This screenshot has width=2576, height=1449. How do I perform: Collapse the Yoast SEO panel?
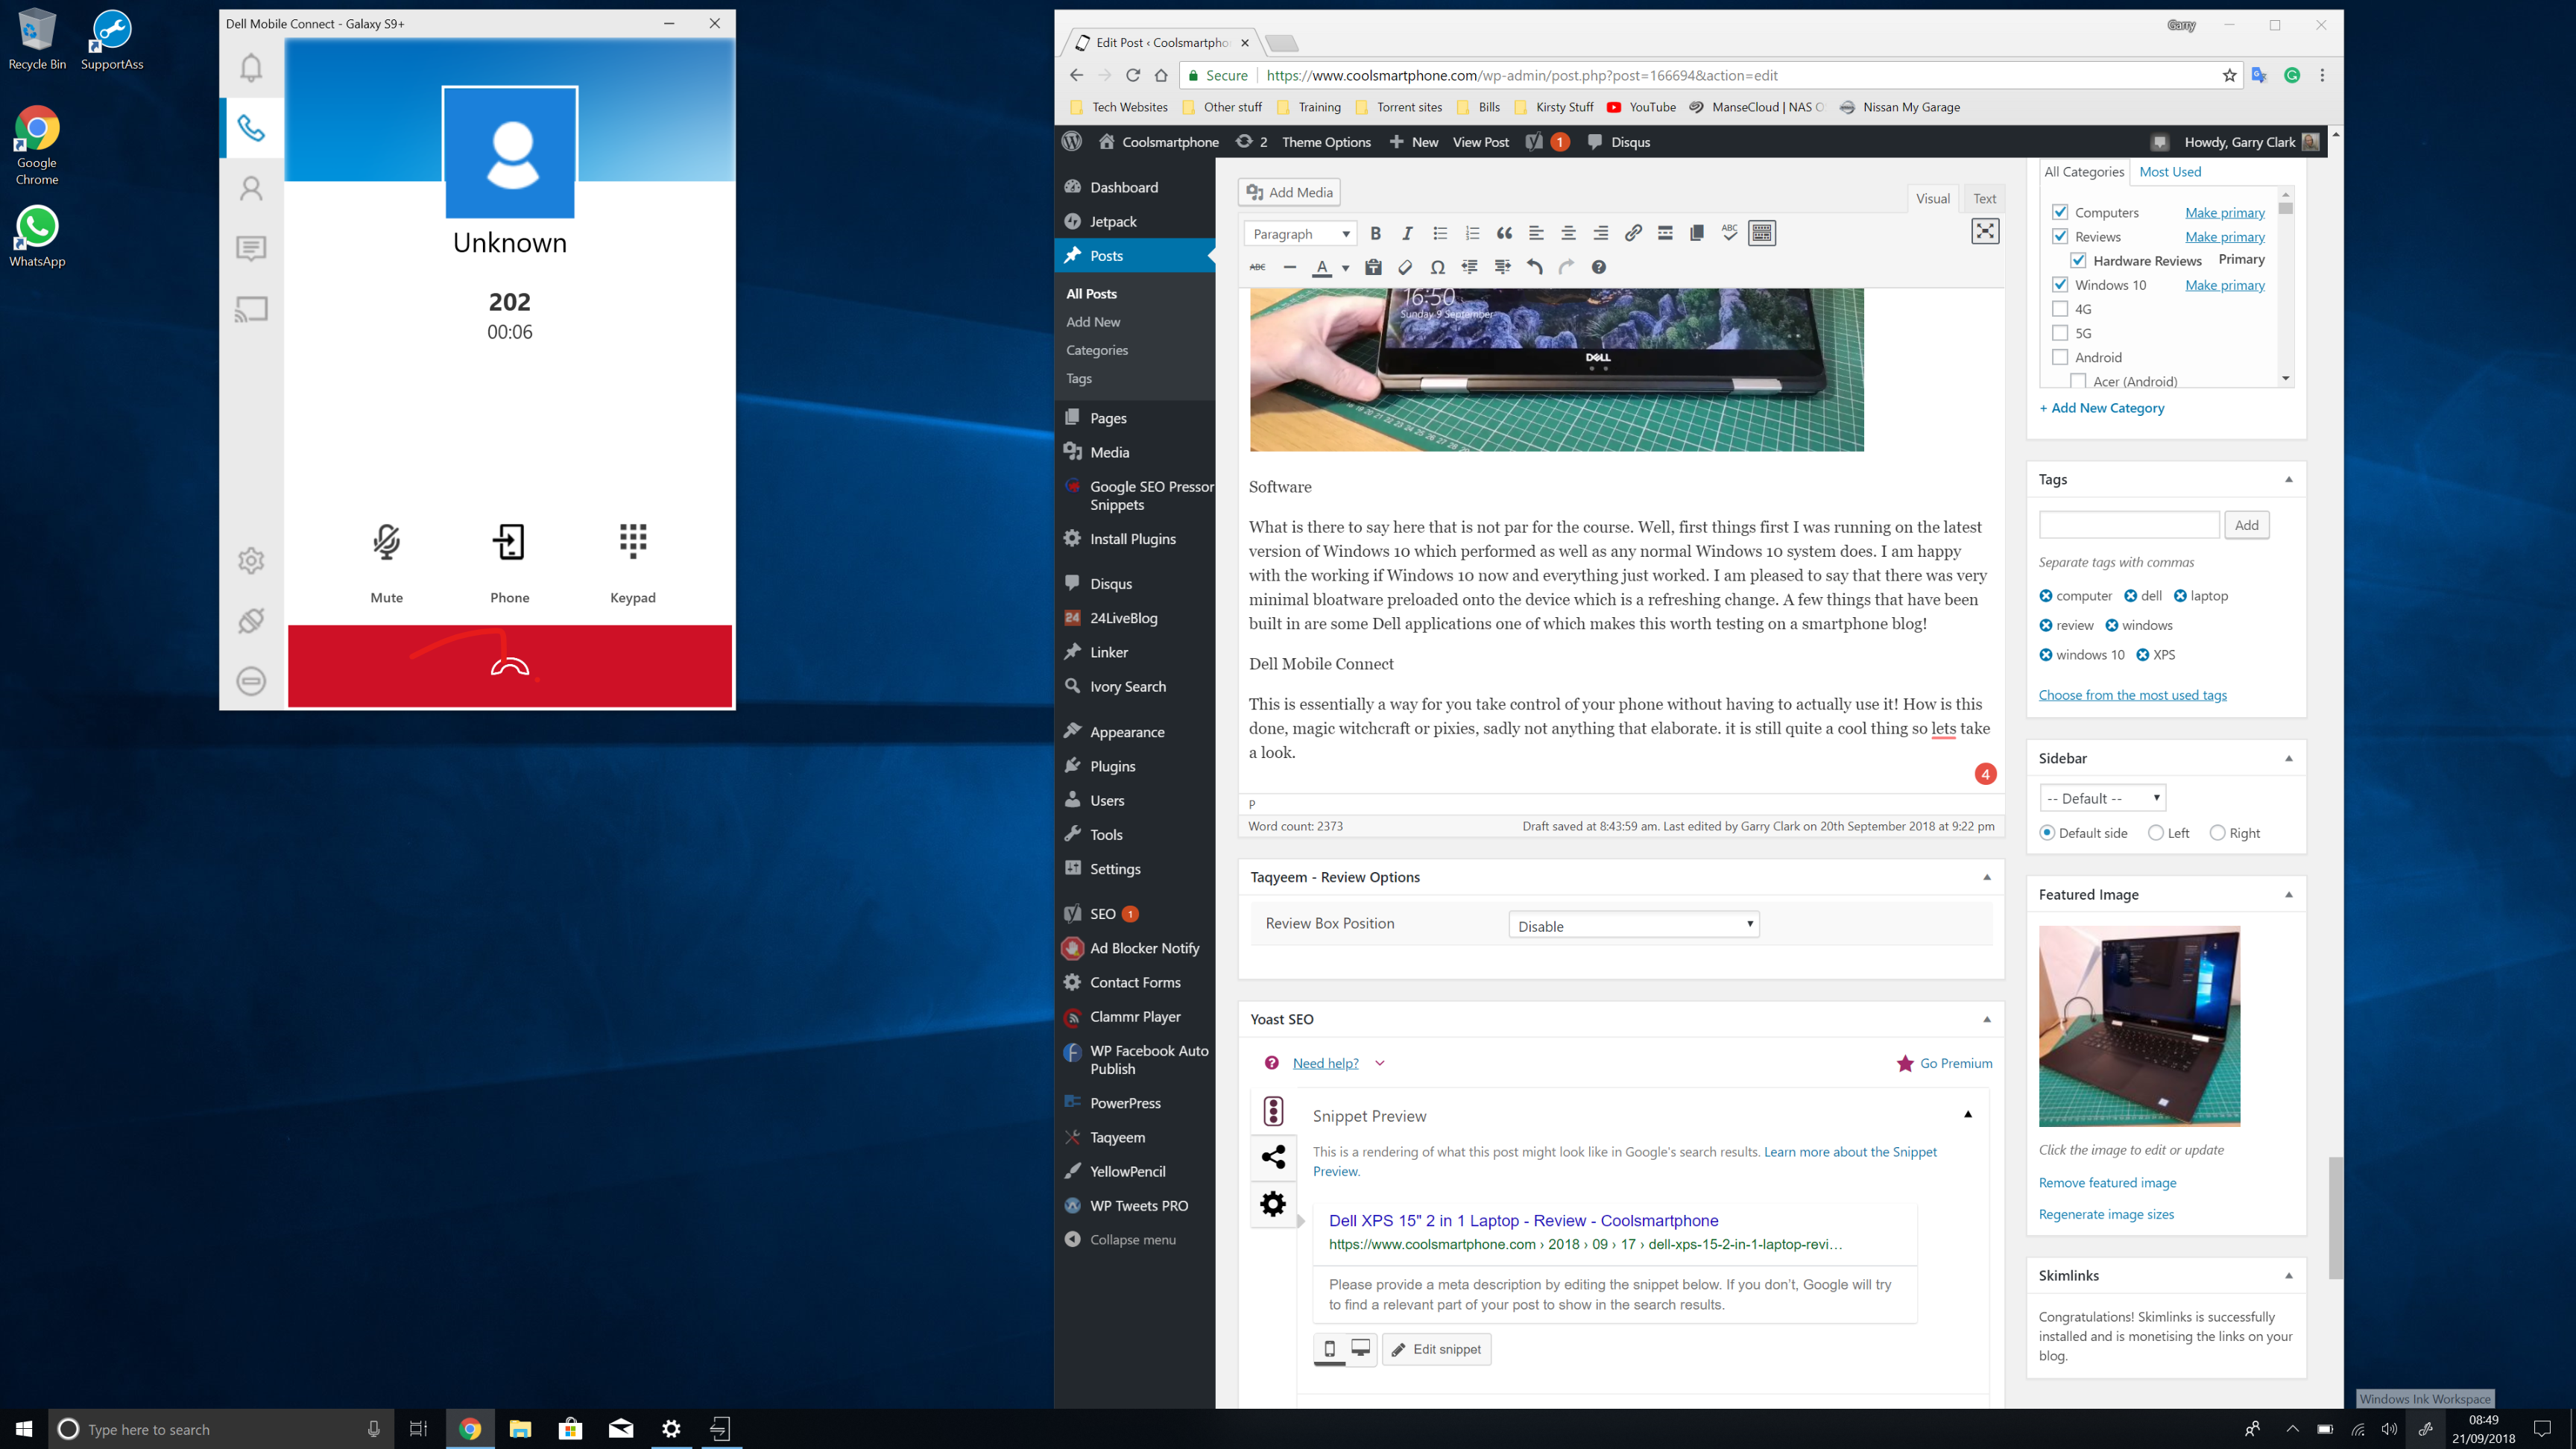coord(1987,1019)
